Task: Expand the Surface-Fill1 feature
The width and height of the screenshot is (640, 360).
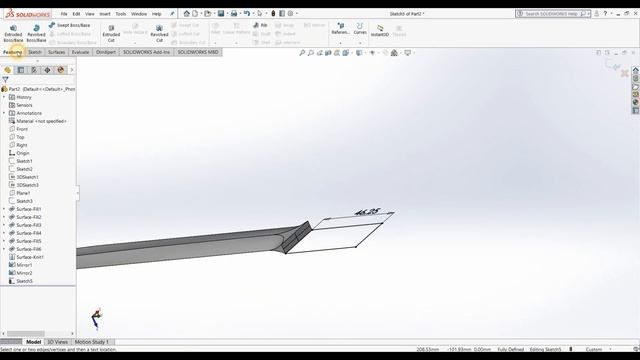Action: pos(4,209)
